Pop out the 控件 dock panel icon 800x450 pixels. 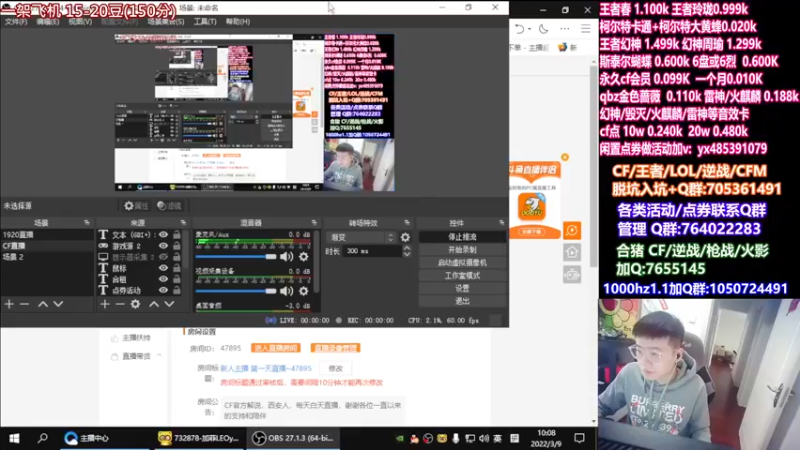[502, 223]
